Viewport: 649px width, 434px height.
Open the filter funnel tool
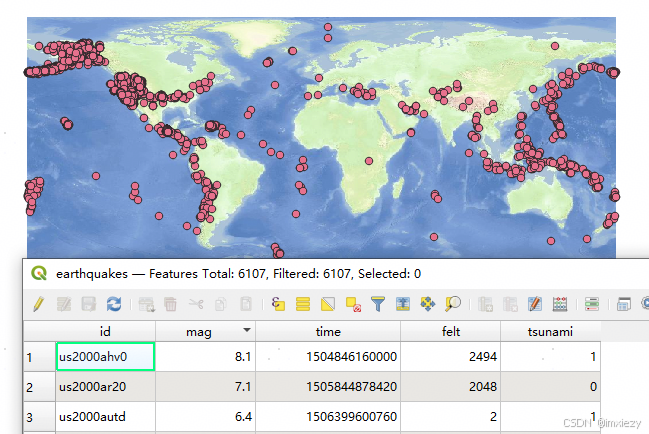point(378,304)
